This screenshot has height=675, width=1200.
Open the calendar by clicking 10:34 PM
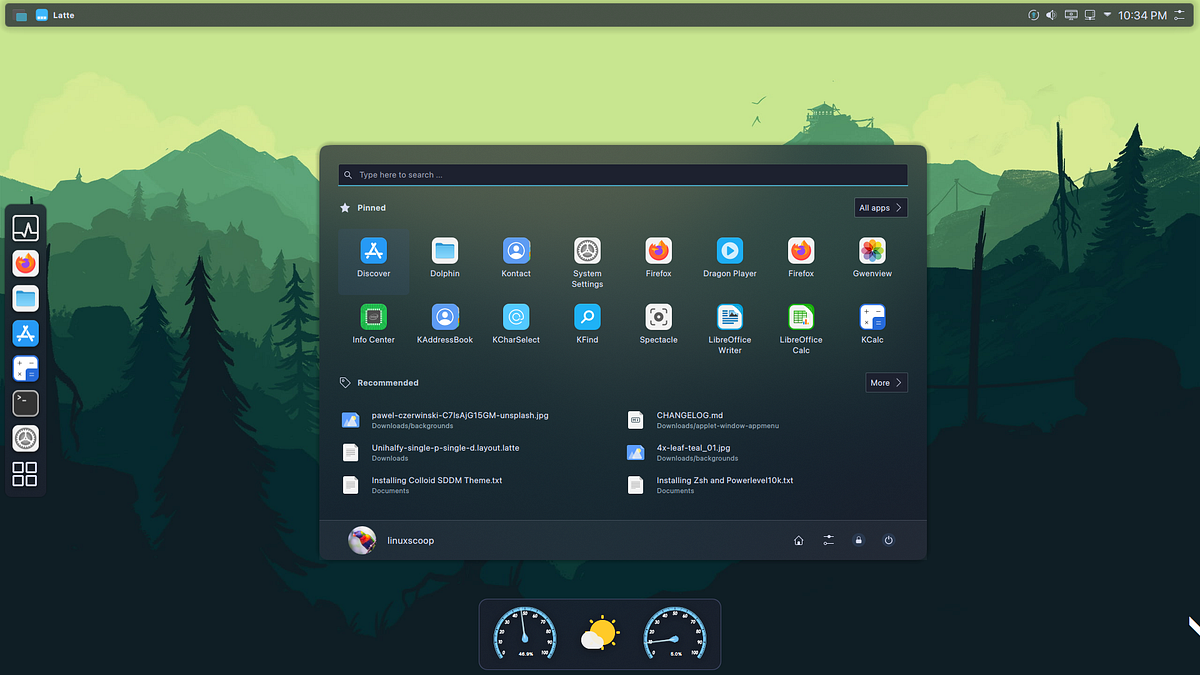tap(1144, 15)
